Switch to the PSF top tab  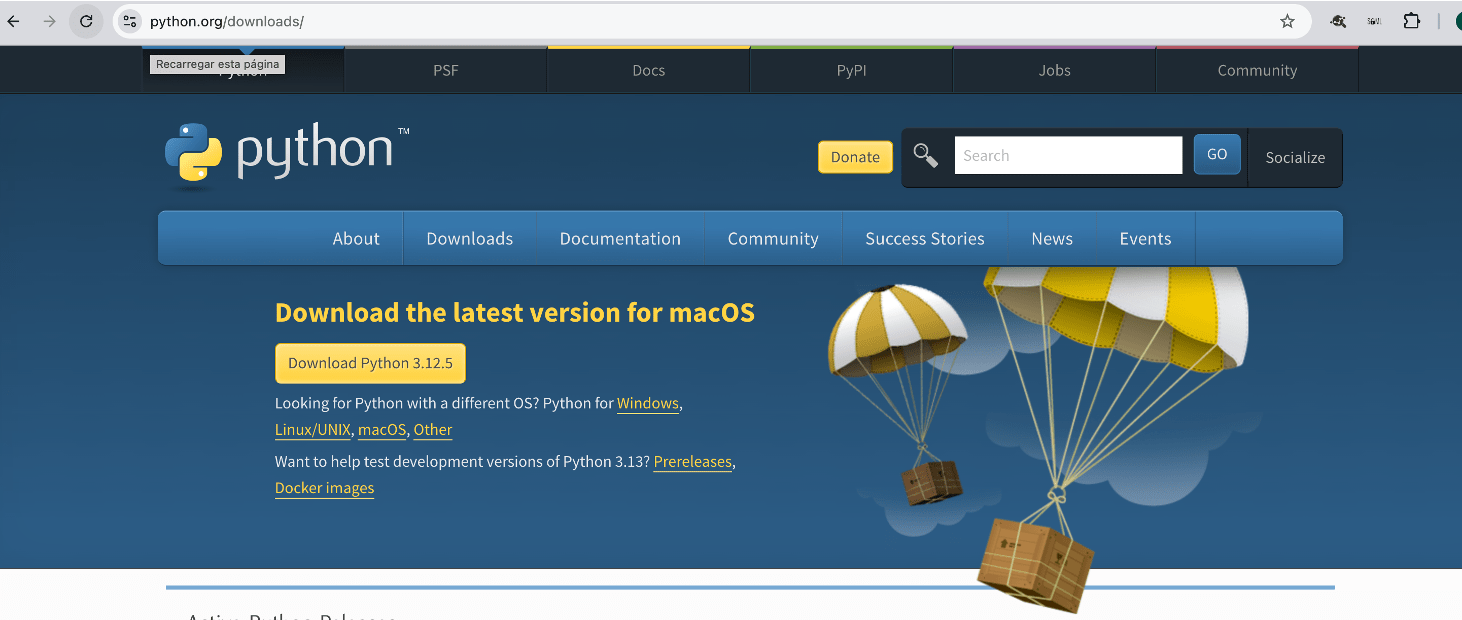(x=446, y=70)
